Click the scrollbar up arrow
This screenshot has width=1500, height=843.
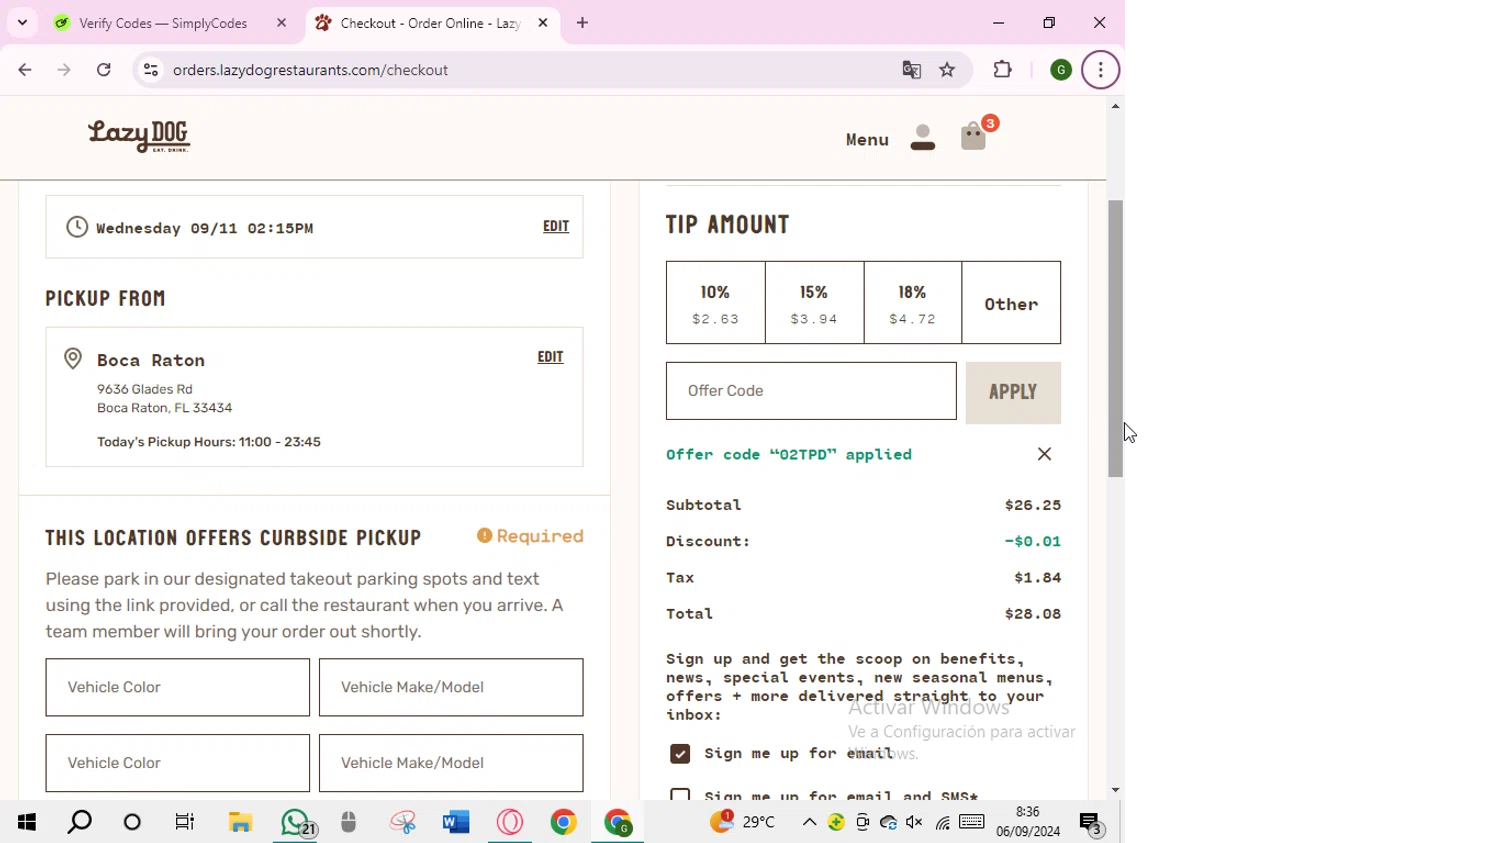click(1115, 106)
